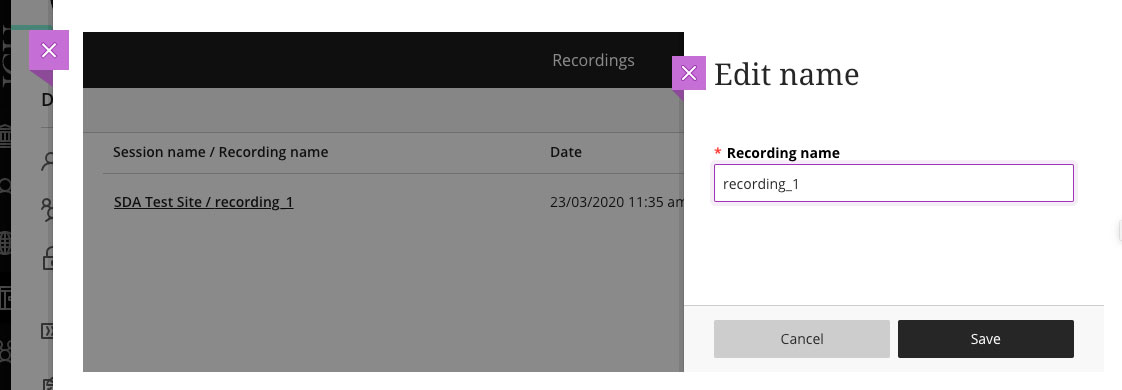Screen dimensions: 1122x390
Task: Open the institution building icon in sidebar
Action: pos(5,135)
